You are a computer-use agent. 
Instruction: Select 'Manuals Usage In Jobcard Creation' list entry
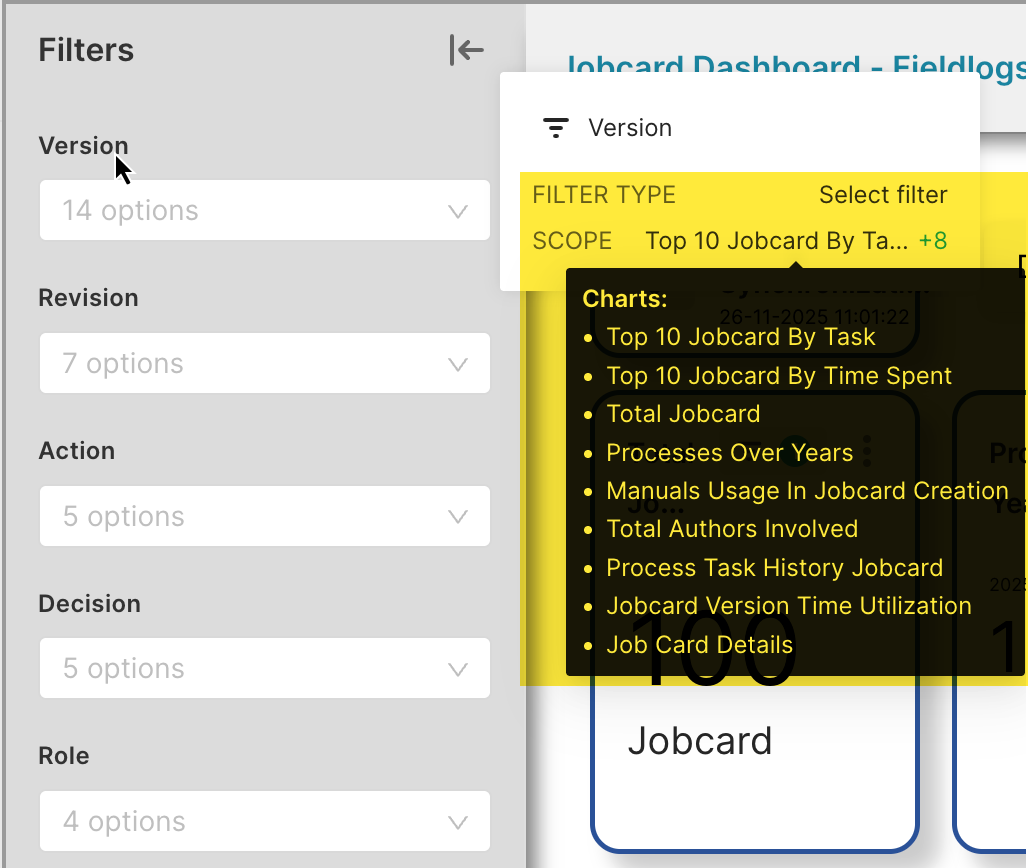tap(807, 491)
